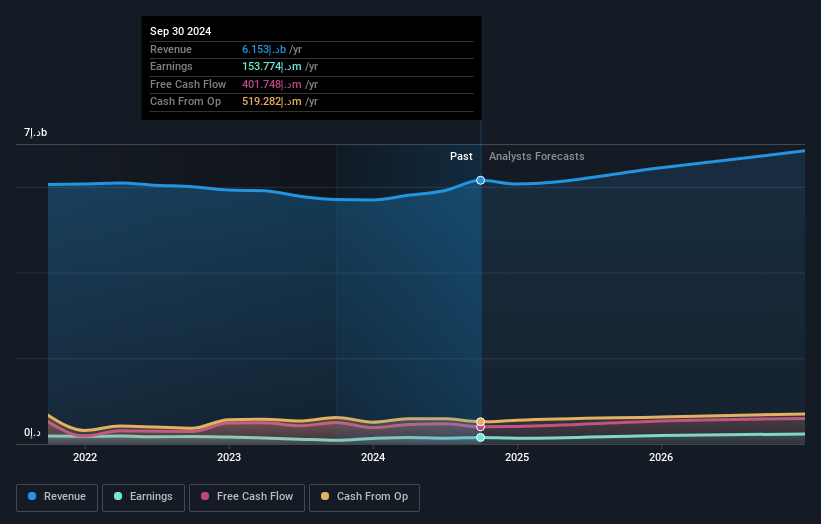The width and height of the screenshot is (821, 524).
Task: Toggle the Revenue legend button
Action: coord(57,497)
